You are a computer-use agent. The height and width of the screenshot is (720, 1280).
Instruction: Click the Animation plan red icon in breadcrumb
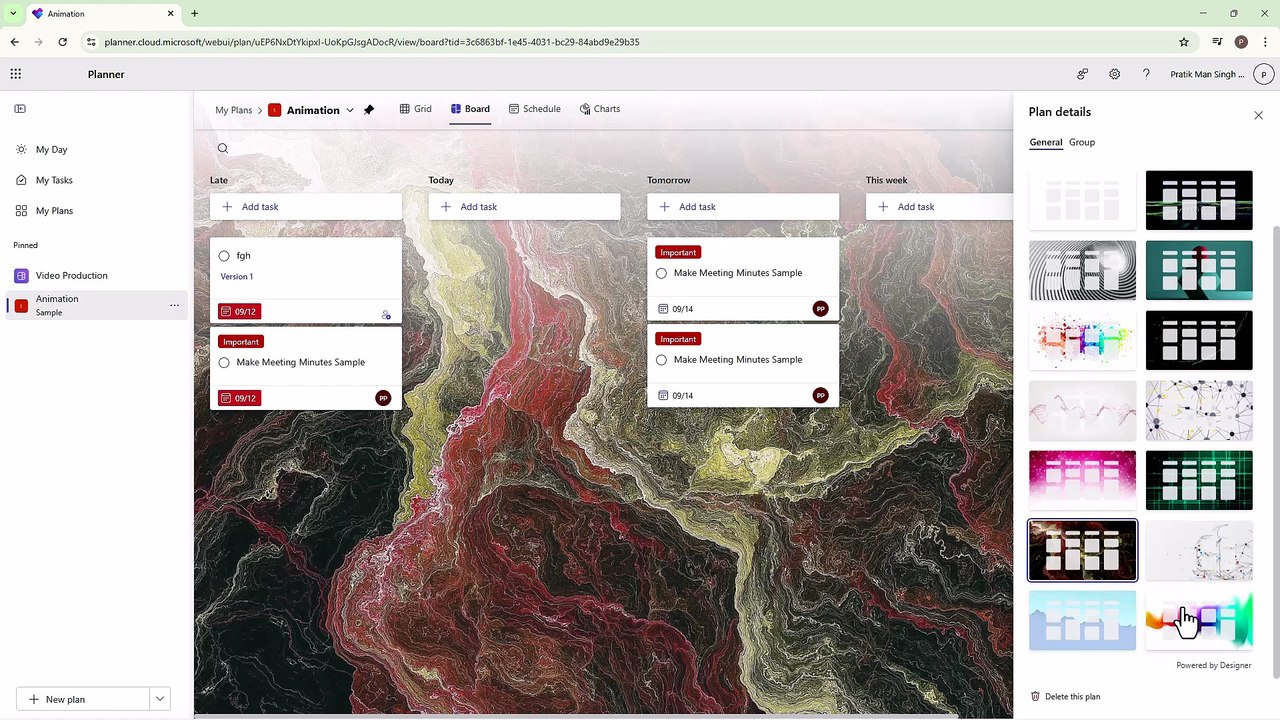pyautogui.click(x=274, y=110)
